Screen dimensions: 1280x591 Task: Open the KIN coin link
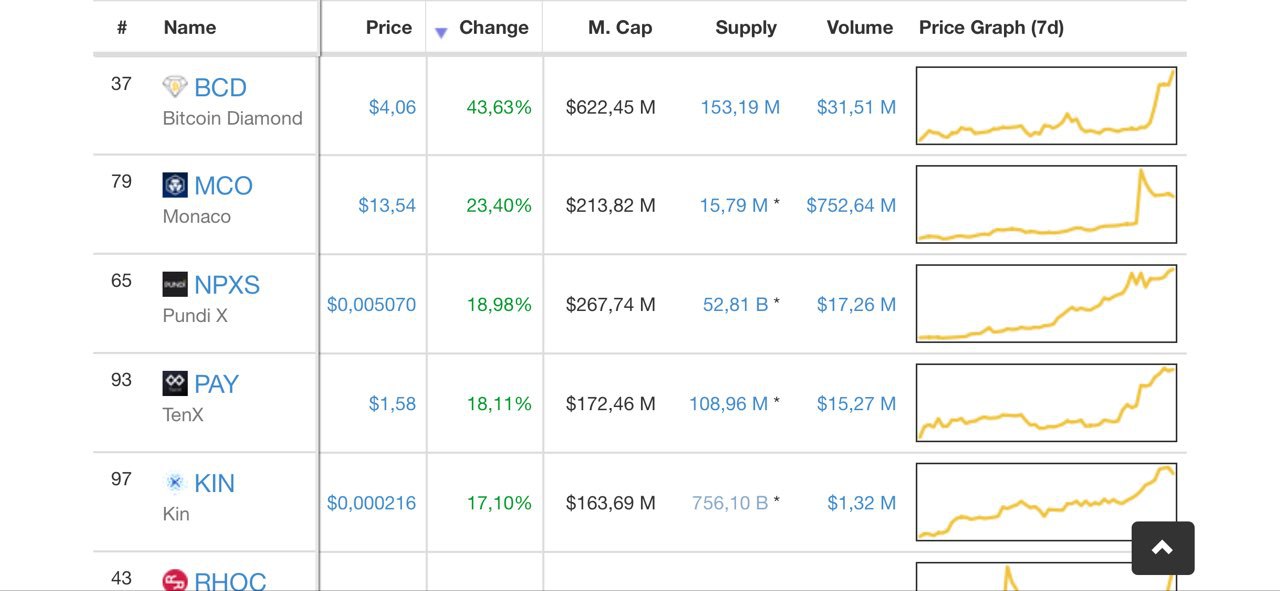(214, 484)
